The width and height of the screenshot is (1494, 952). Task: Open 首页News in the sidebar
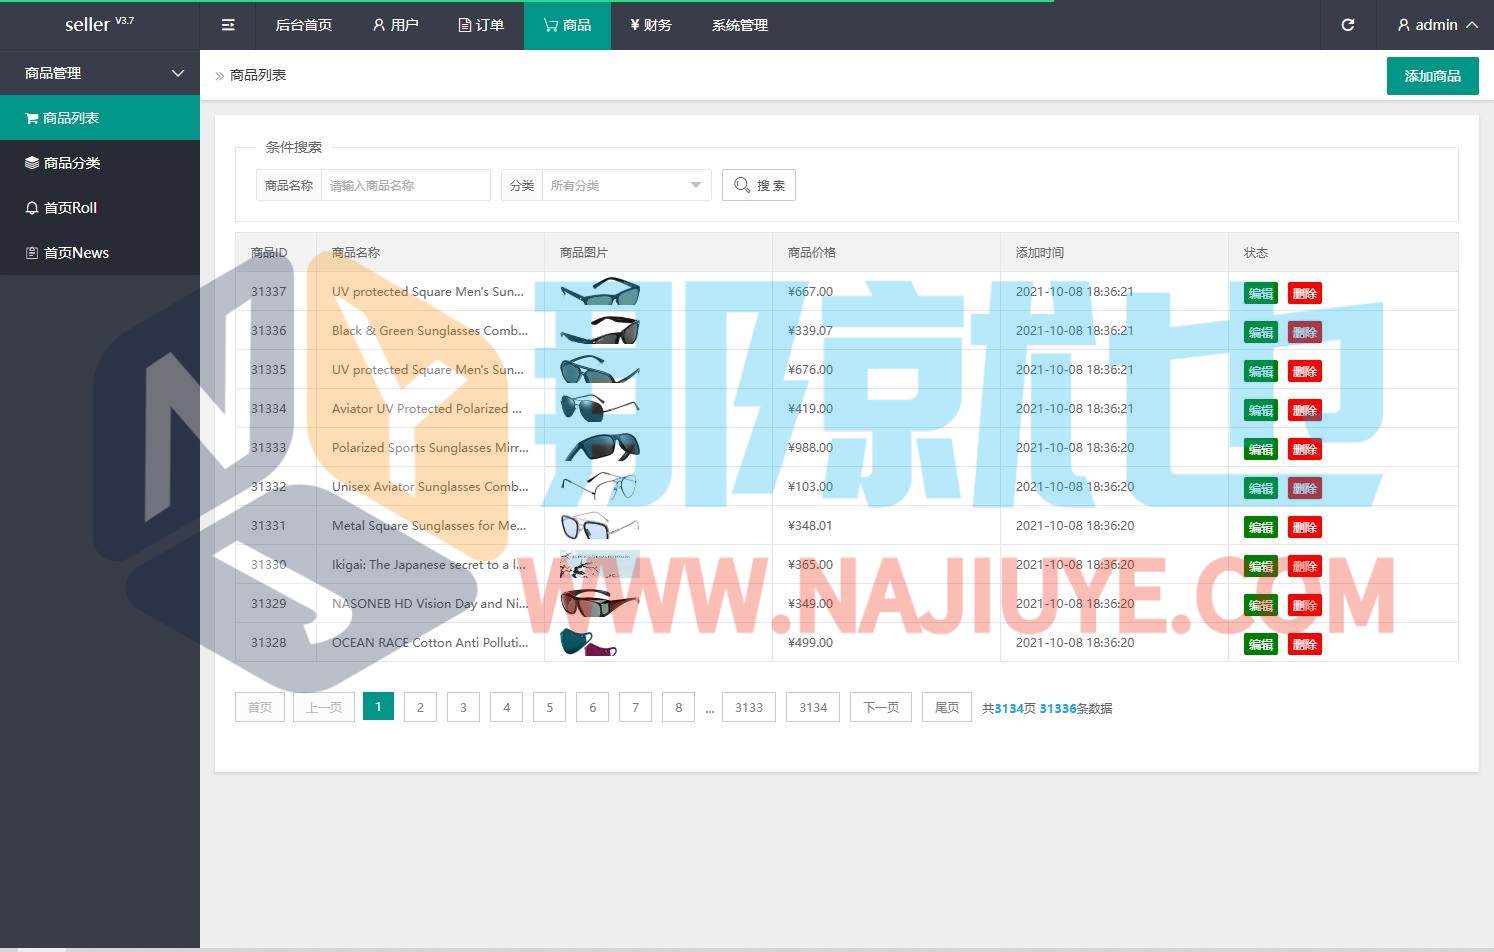tap(76, 253)
